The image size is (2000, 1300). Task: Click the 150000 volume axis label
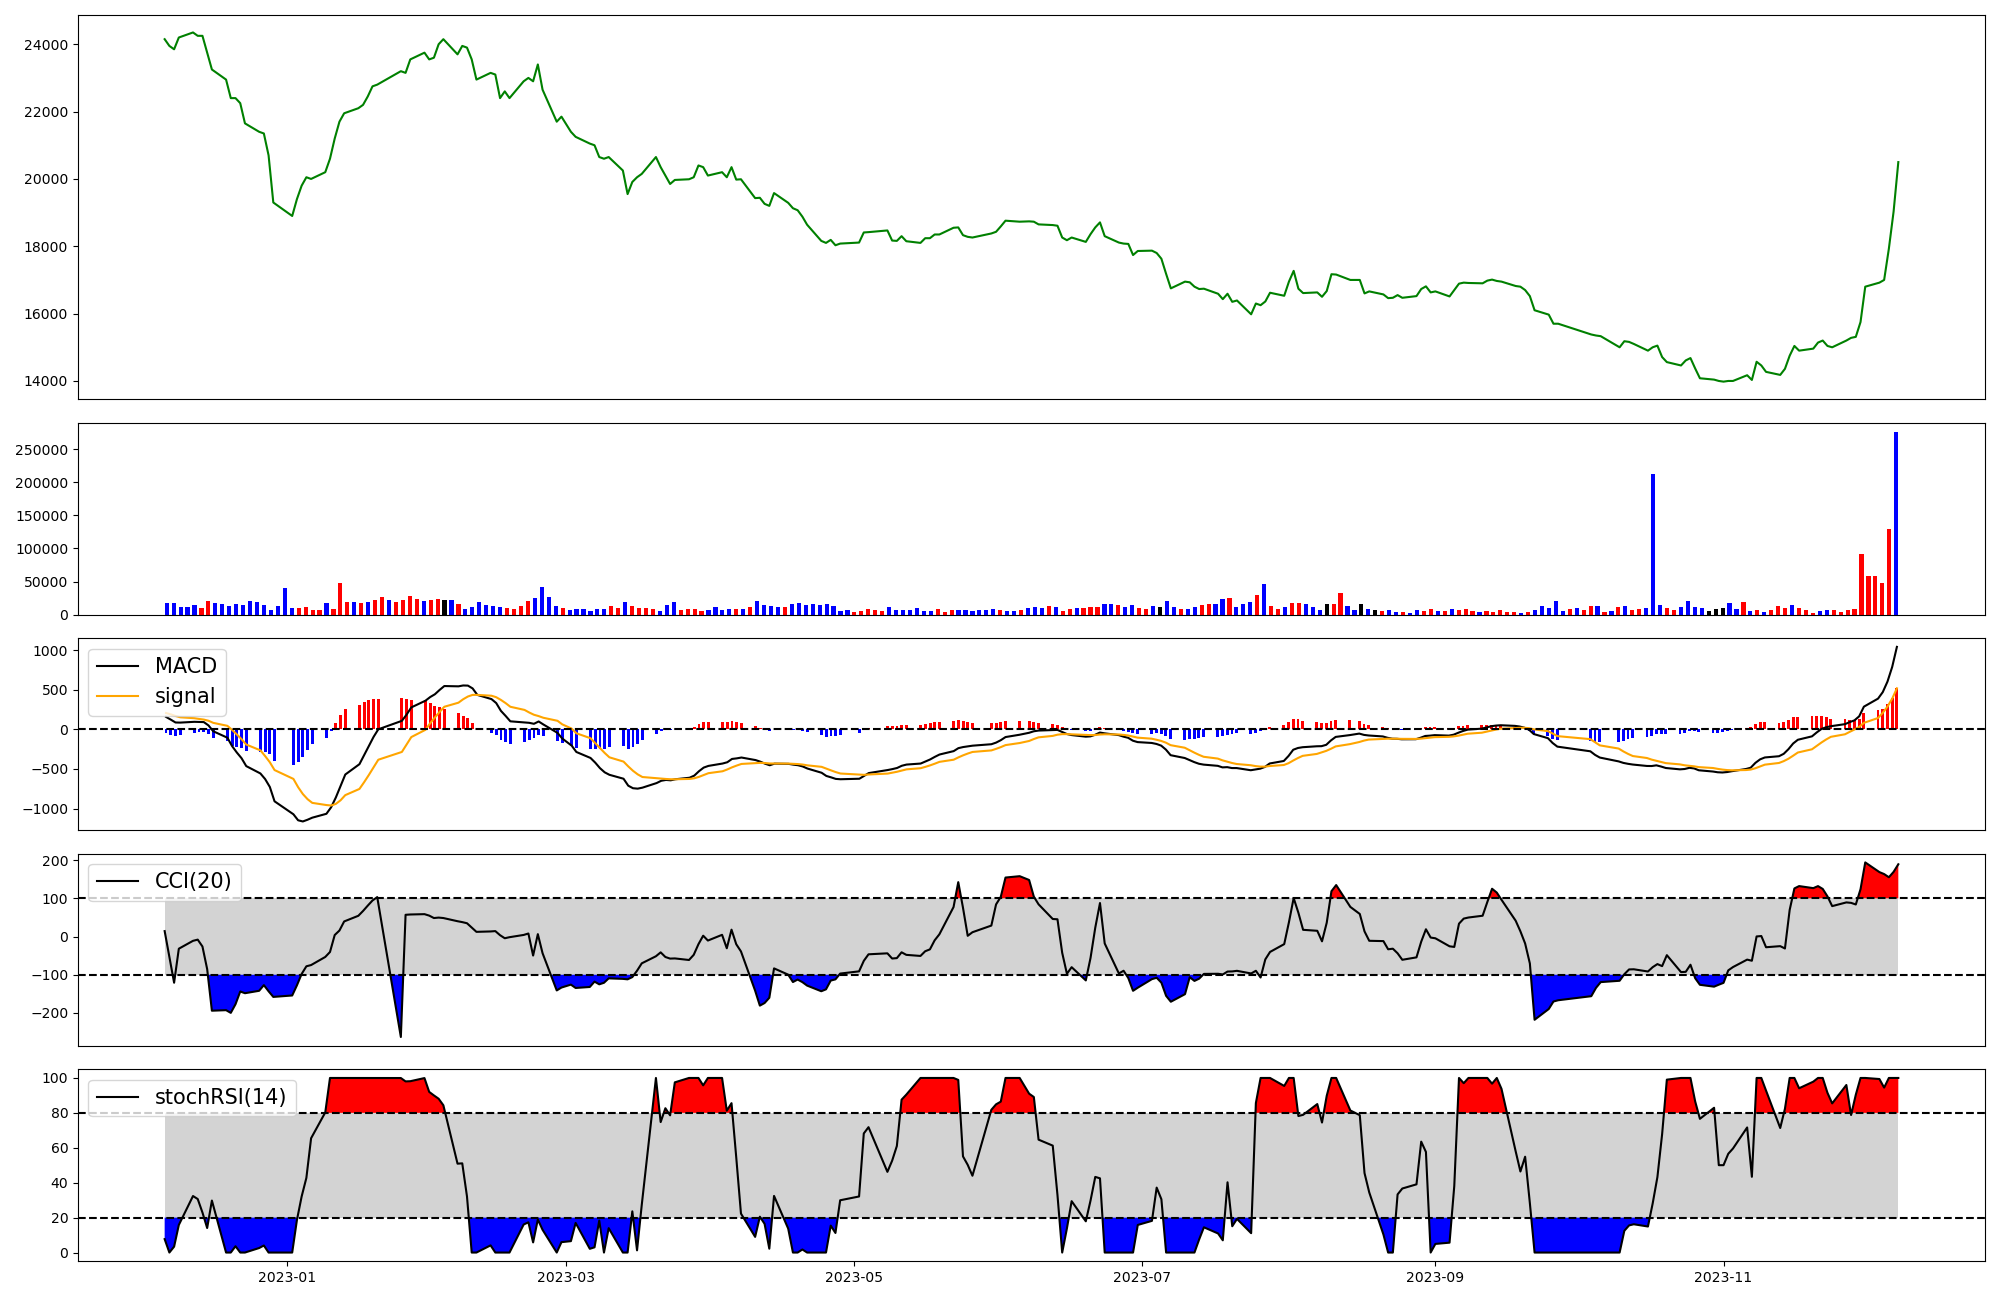click(43, 516)
